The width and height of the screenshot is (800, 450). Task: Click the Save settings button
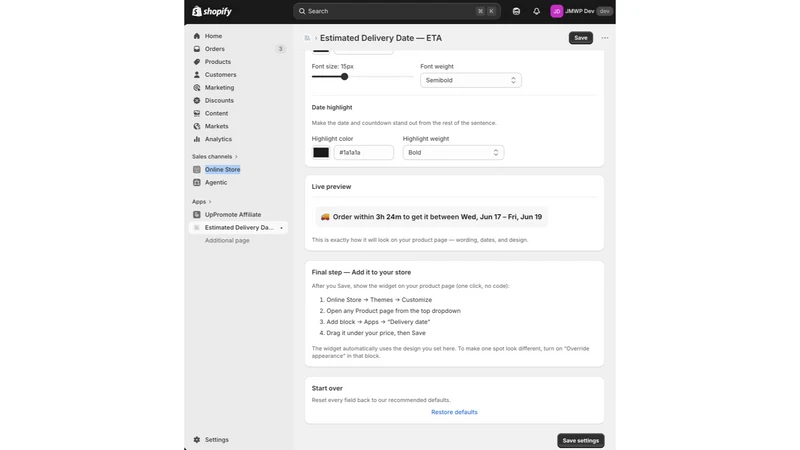pos(581,440)
